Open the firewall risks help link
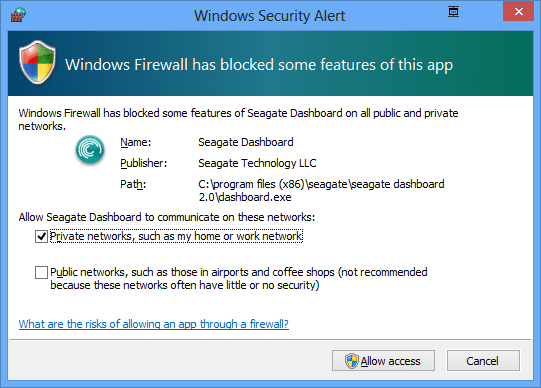 pos(154,324)
